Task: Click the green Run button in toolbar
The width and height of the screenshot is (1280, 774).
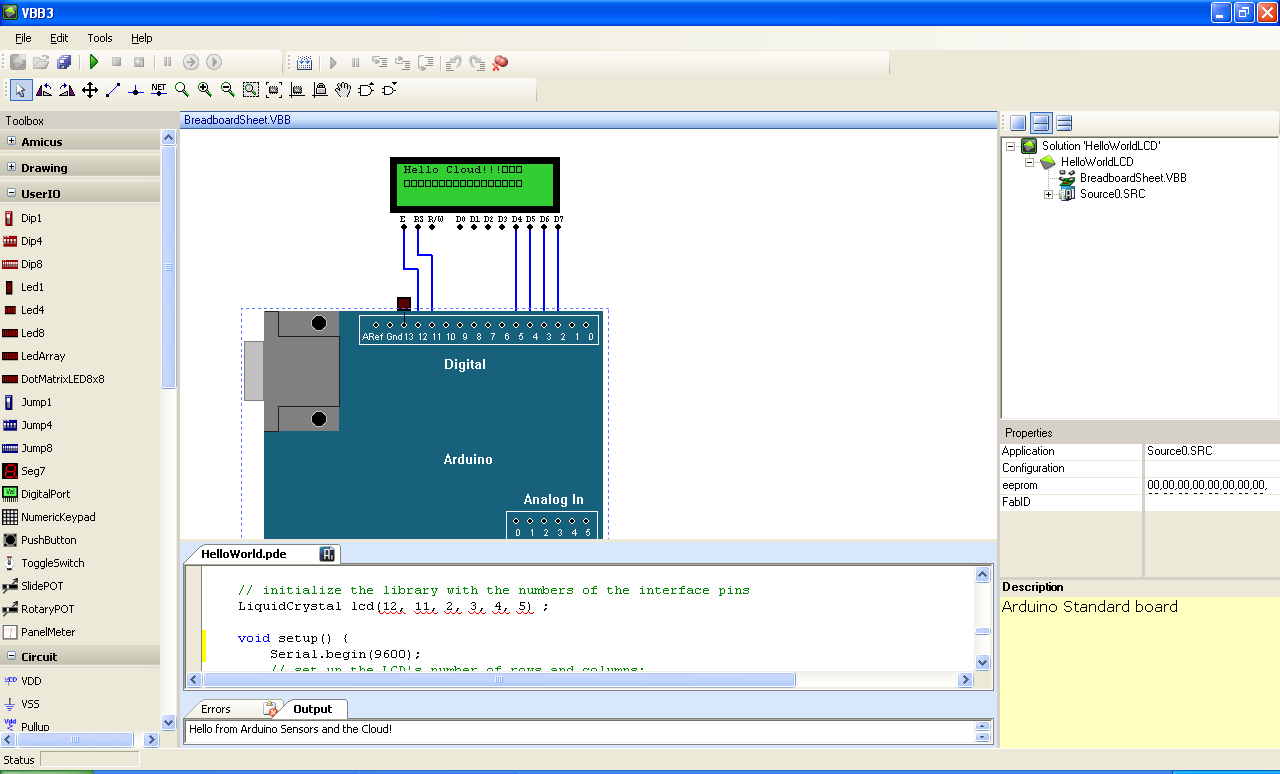Action: pos(94,62)
